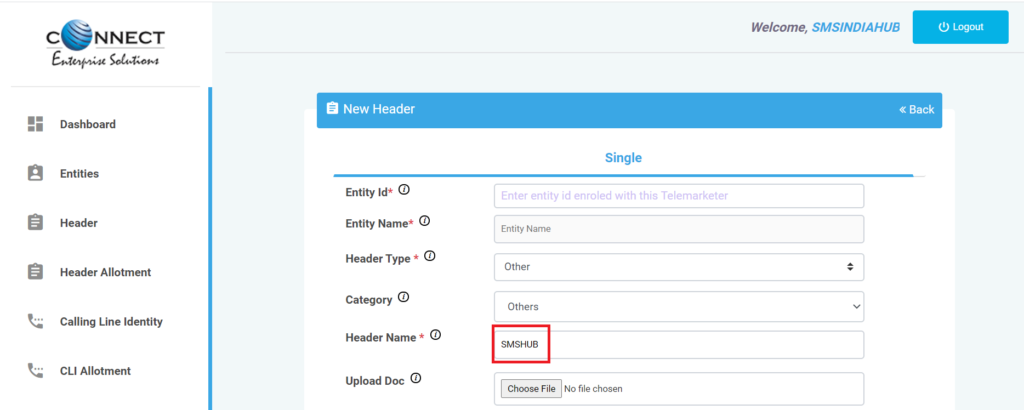Screen dimensions: 1024x410
Task: Expand the Category dropdown showing Others
Action: (x=679, y=307)
